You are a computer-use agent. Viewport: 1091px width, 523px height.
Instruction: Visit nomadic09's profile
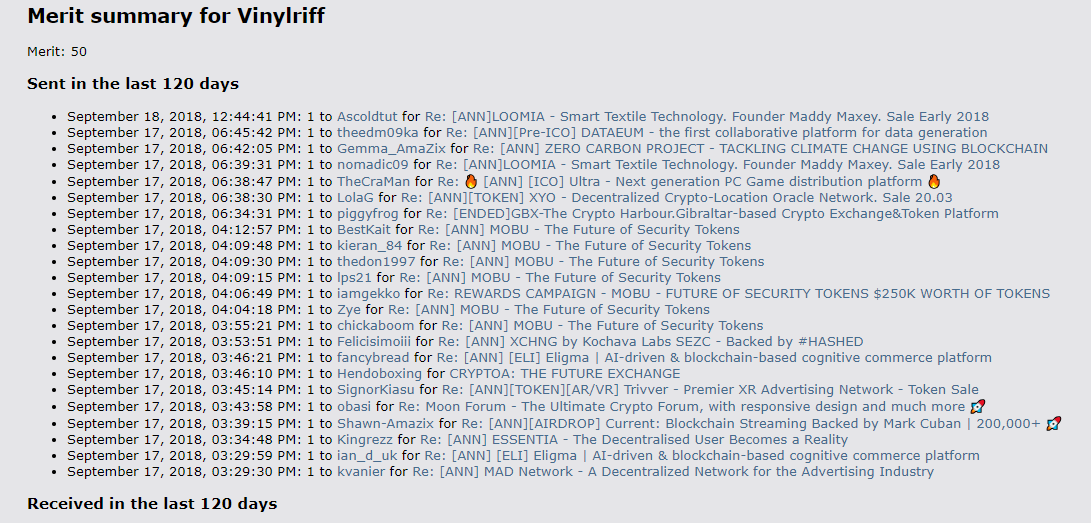point(373,165)
